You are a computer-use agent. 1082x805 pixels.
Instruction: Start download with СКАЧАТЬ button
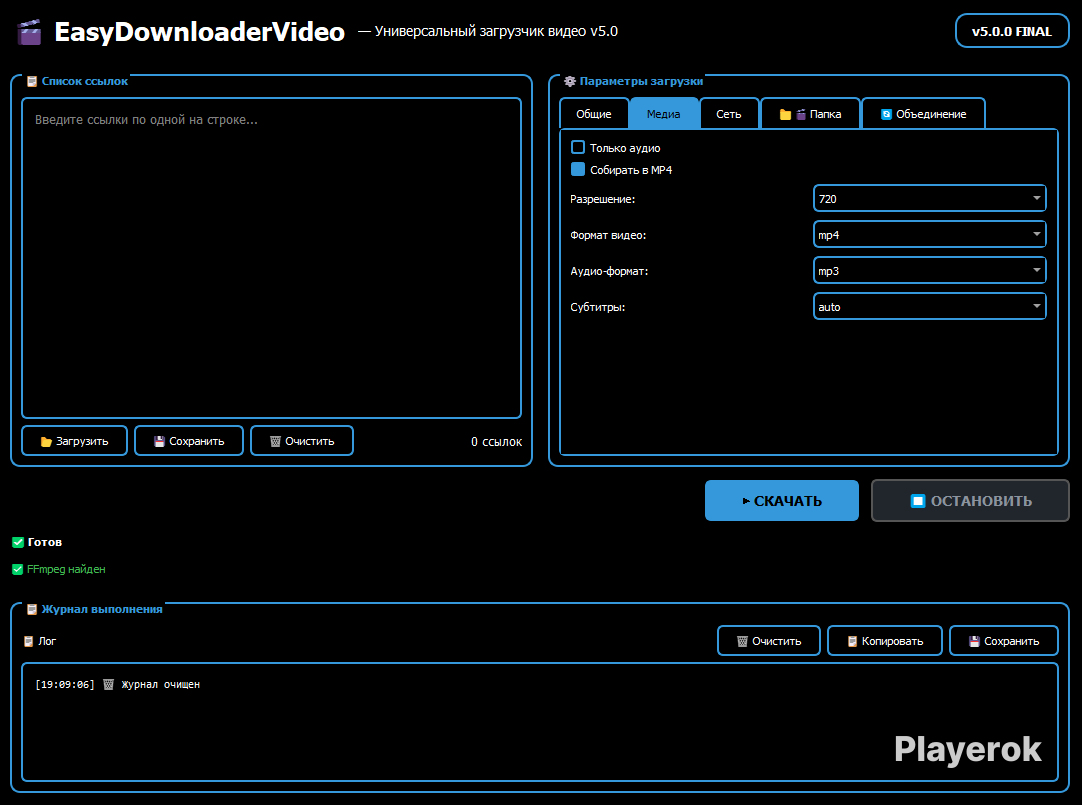pos(782,500)
